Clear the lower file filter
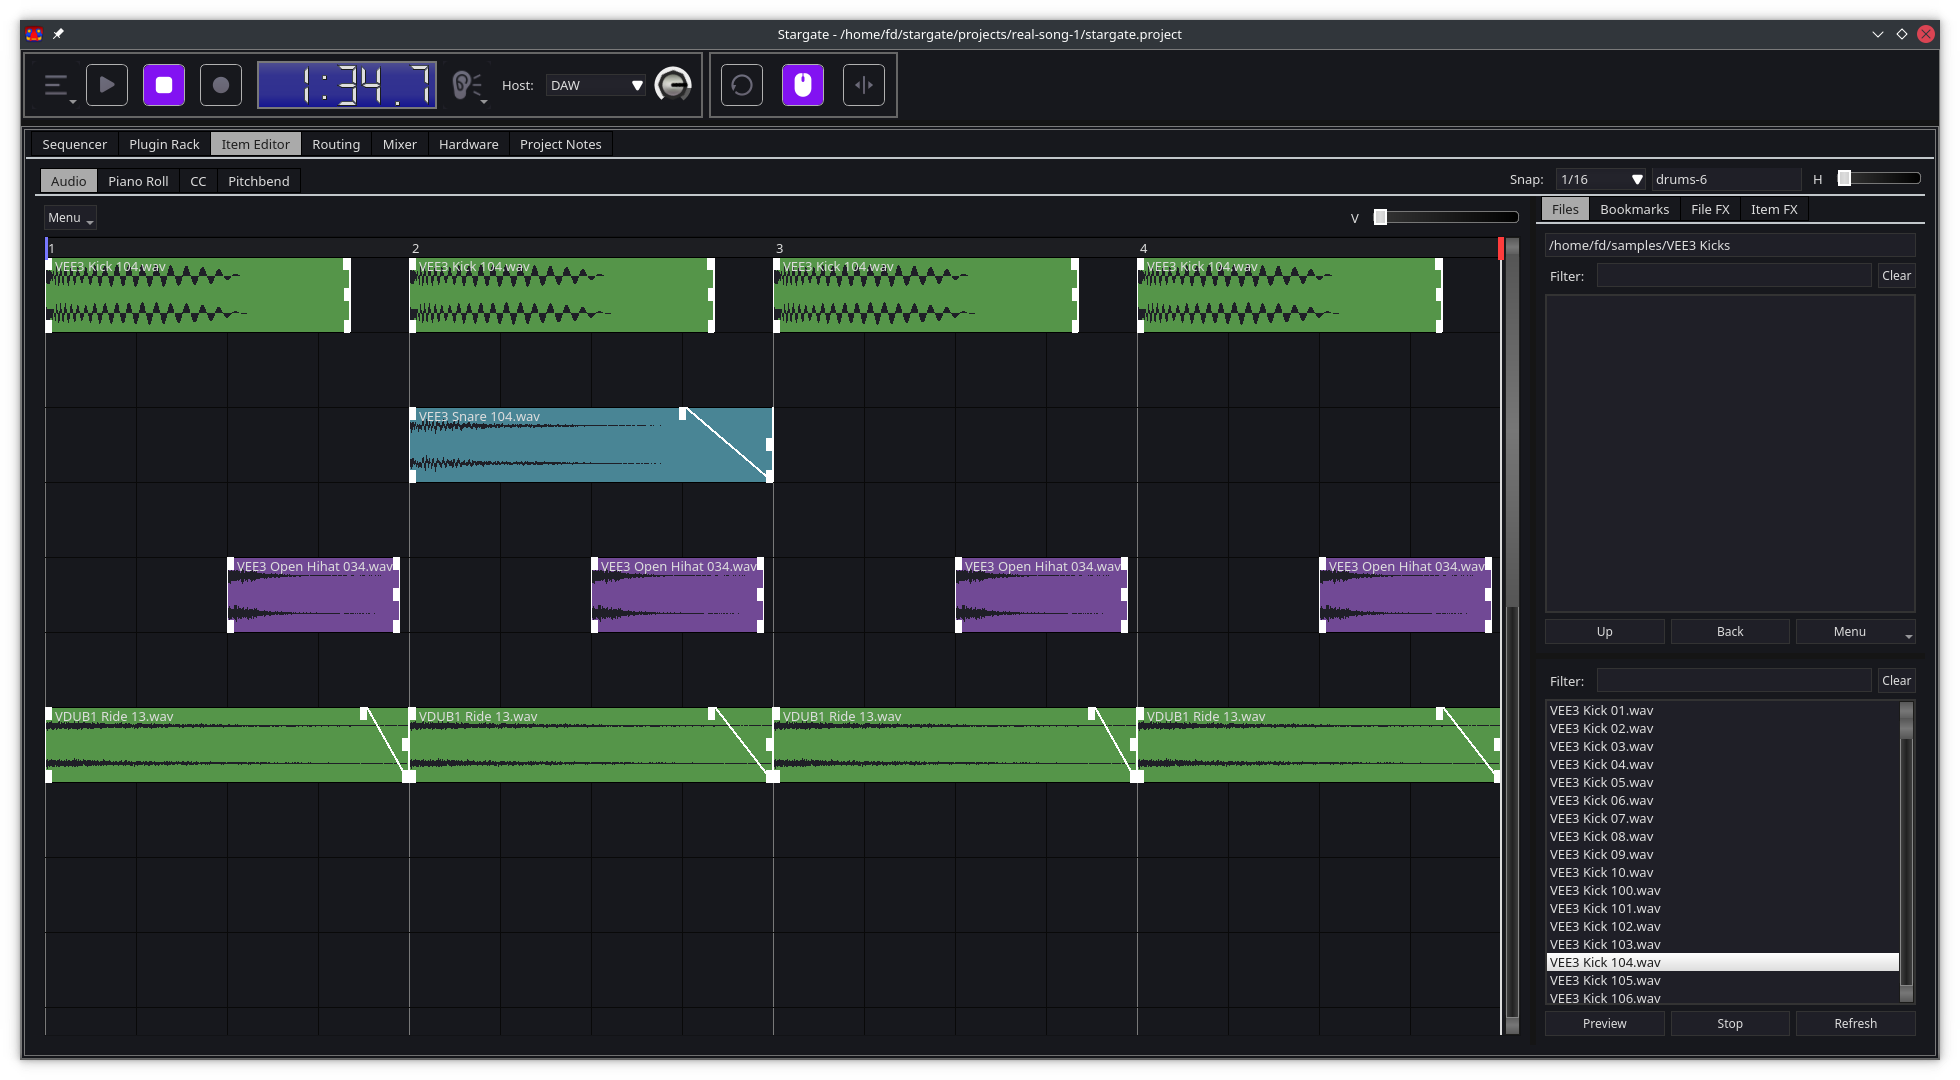This screenshot has width=1960, height=1080. 1896,681
